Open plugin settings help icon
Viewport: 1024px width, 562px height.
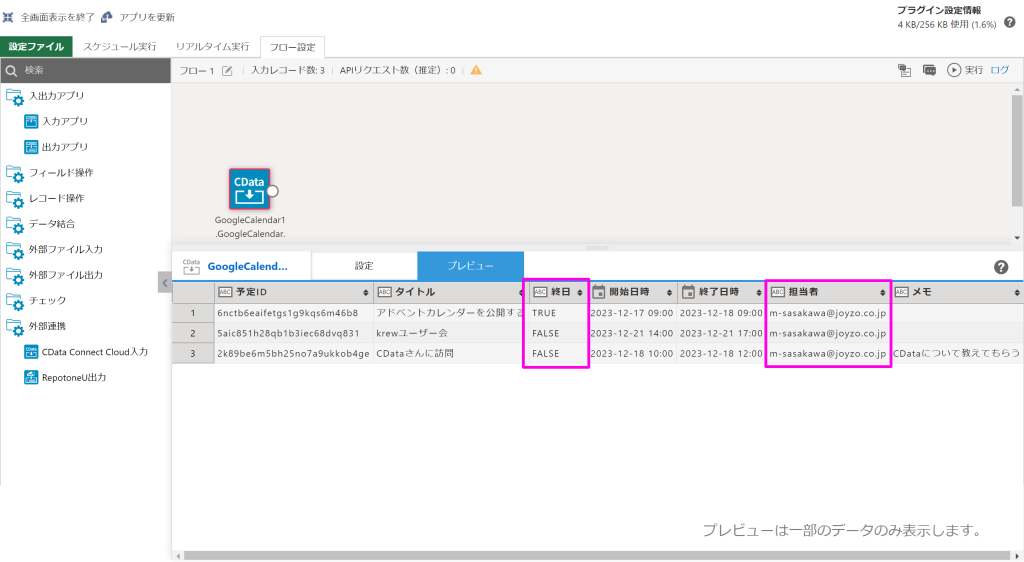[x=1010, y=22]
